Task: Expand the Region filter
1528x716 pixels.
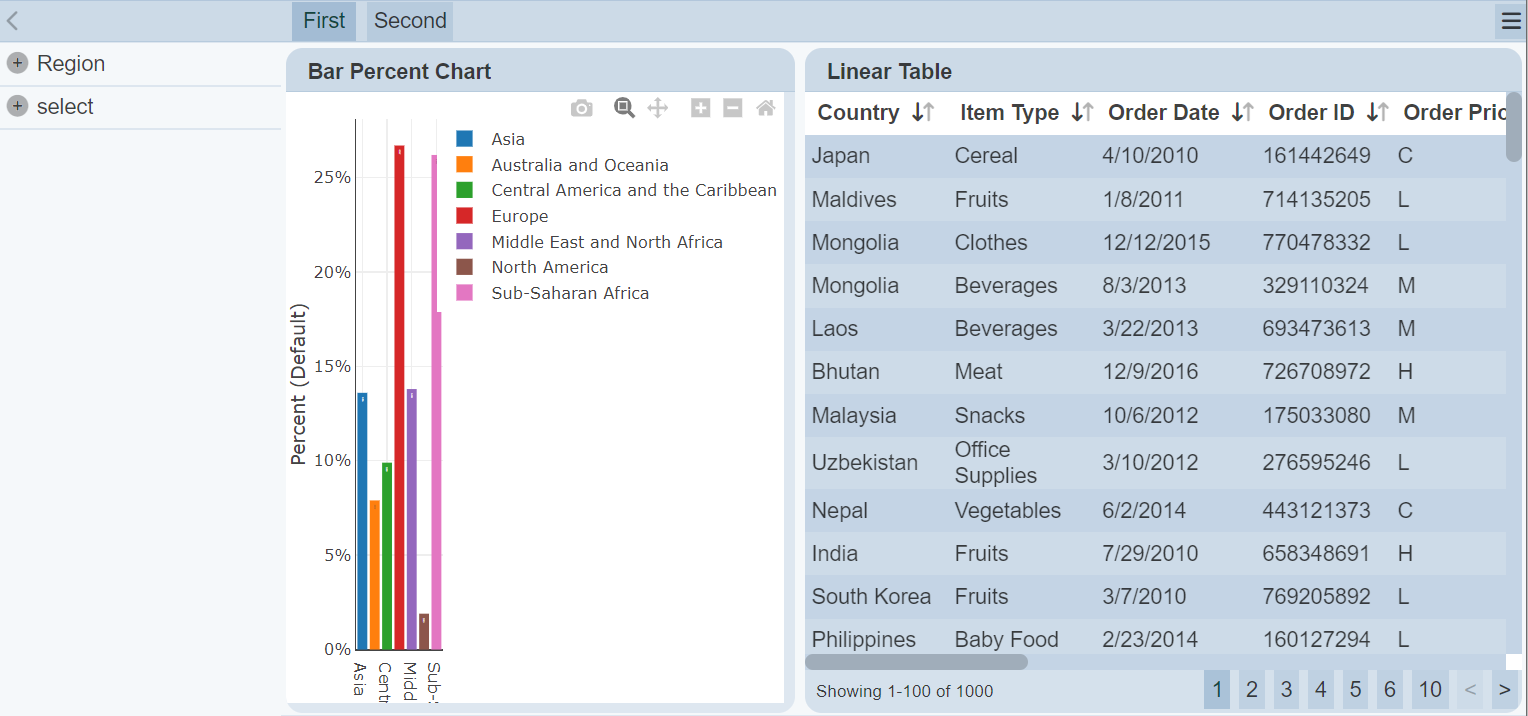Action: click(17, 64)
